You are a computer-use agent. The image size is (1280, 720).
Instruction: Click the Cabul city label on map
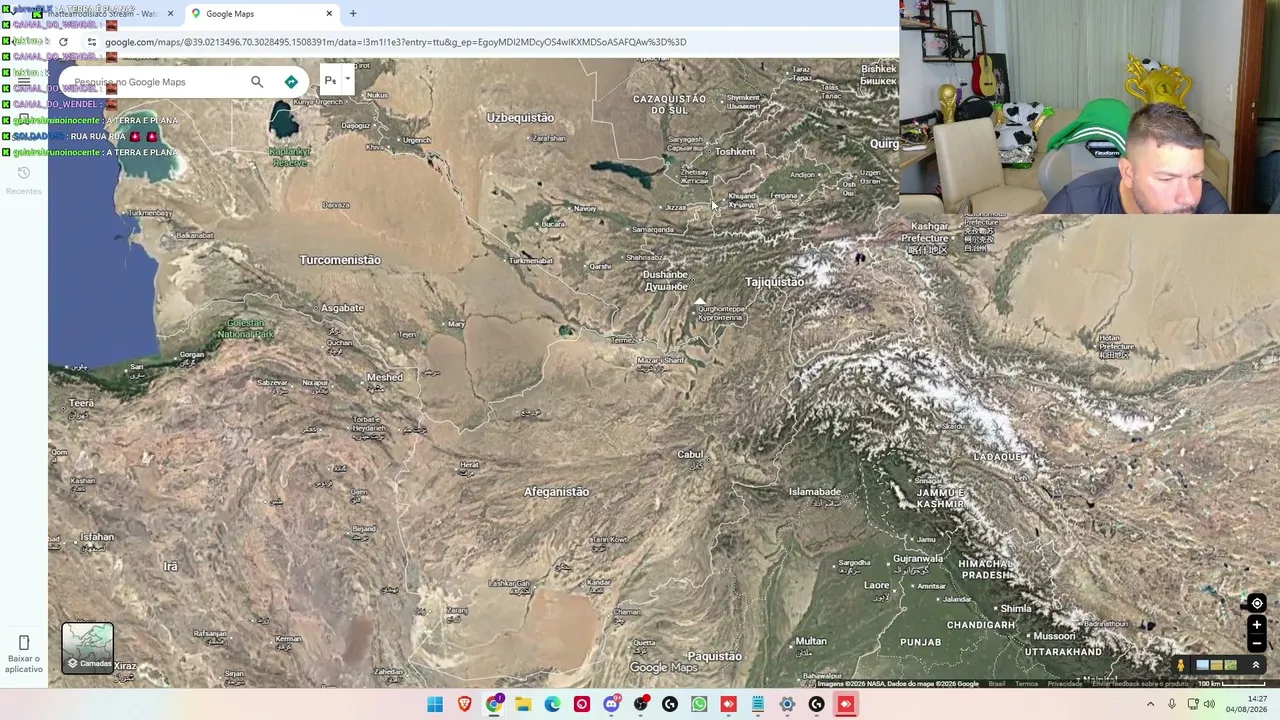coord(690,455)
